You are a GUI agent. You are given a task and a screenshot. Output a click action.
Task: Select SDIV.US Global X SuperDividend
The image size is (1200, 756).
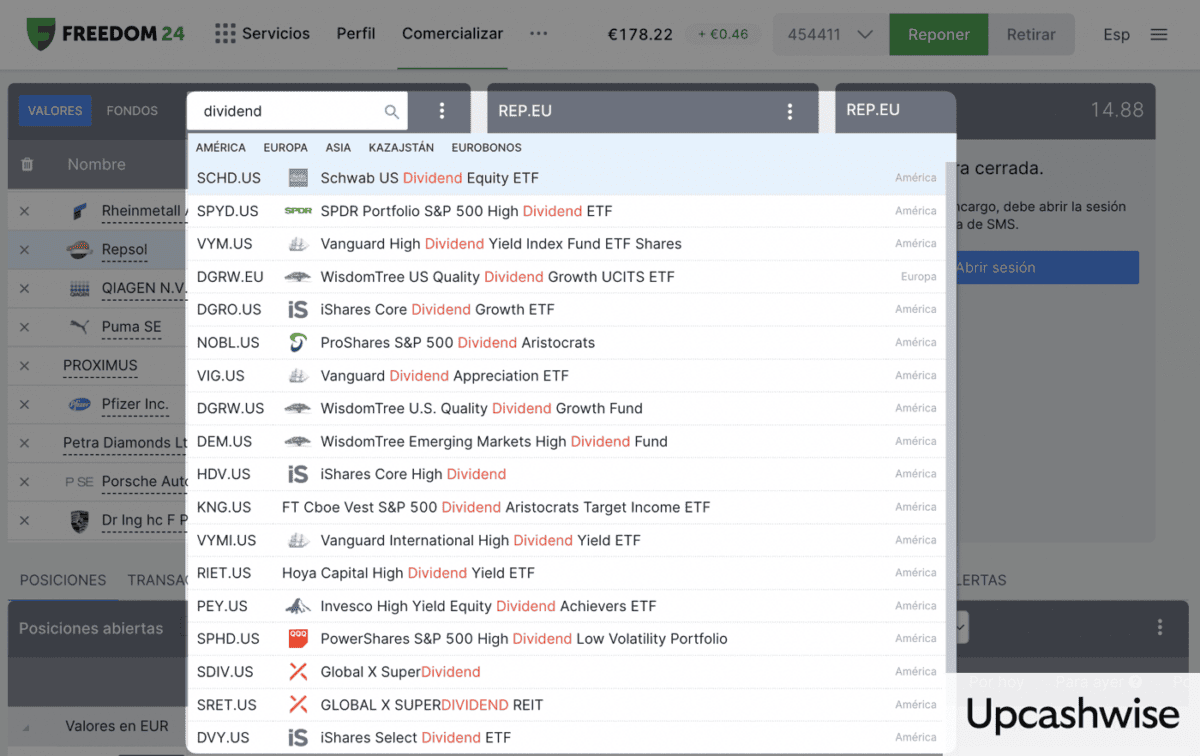[x=566, y=671]
